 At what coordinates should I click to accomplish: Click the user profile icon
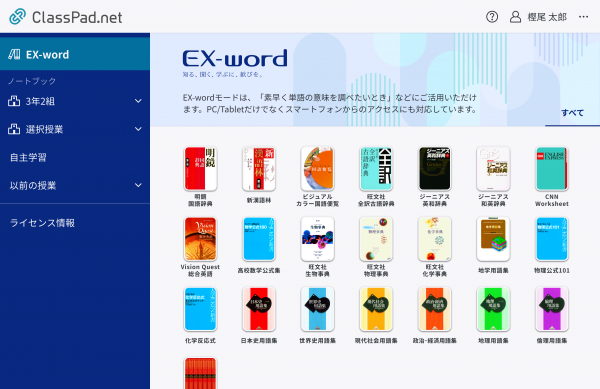515,17
